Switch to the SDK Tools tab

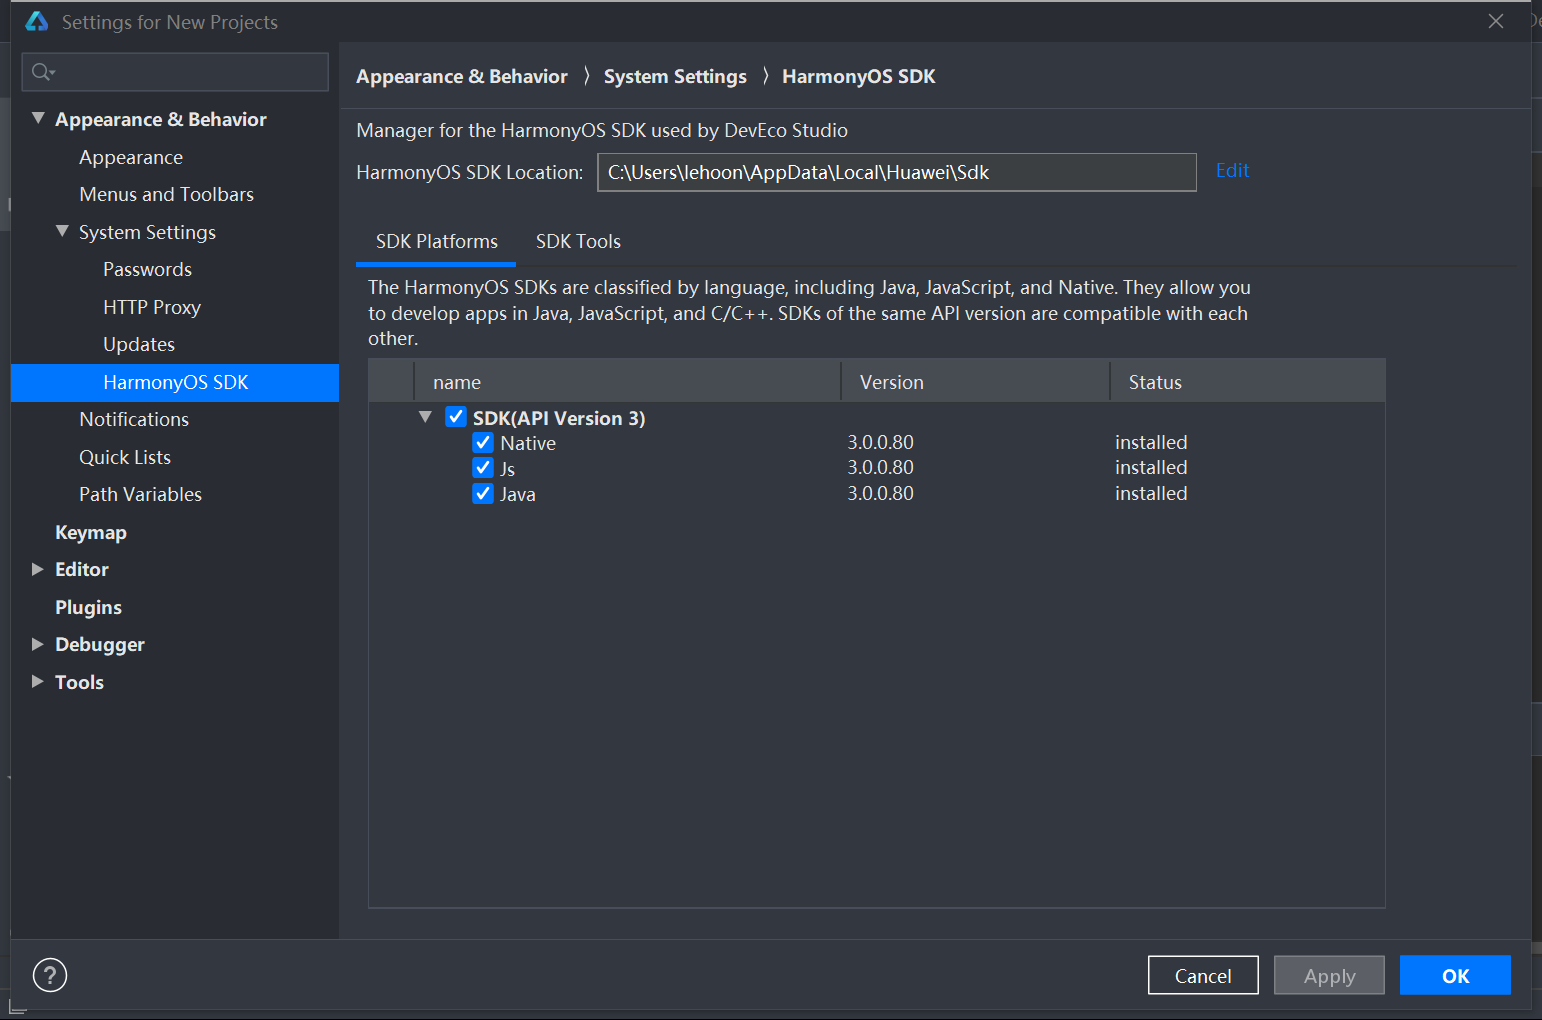coord(578,241)
